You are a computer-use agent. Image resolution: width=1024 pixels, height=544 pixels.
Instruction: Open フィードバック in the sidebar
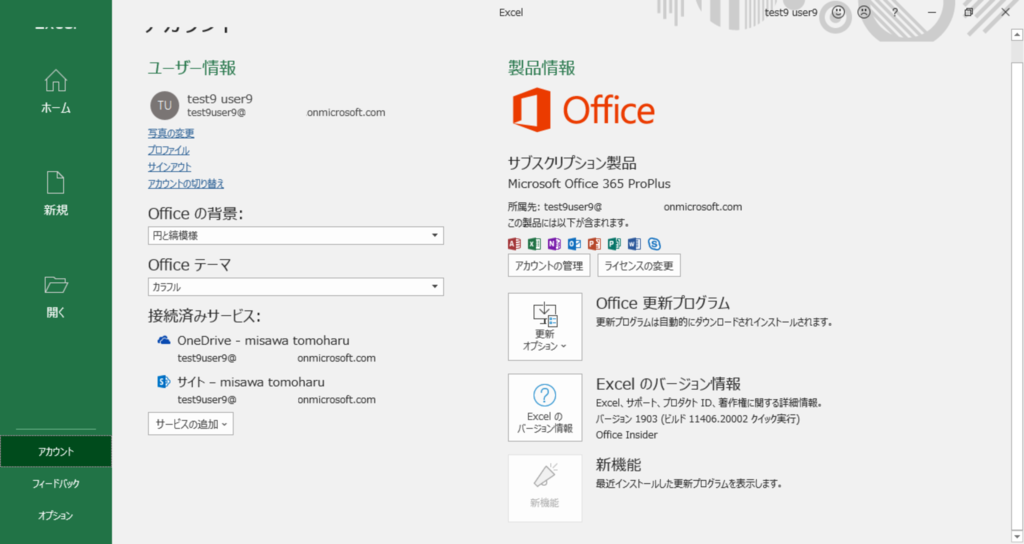point(56,483)
